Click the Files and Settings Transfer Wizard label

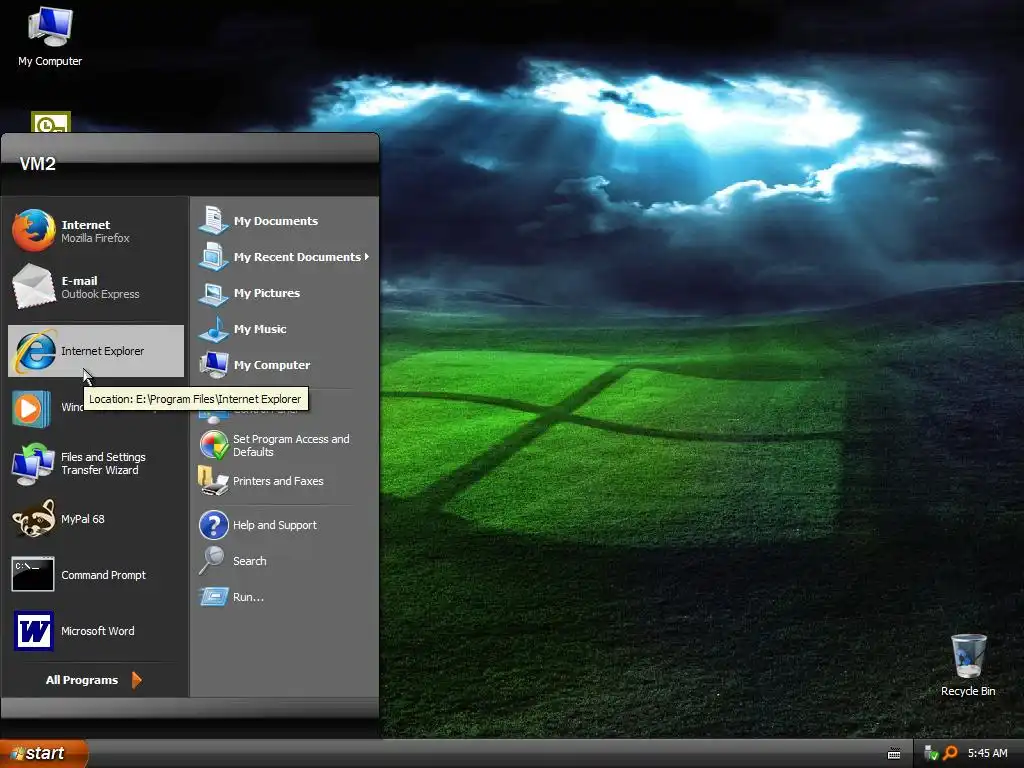(x=103, y=464)
